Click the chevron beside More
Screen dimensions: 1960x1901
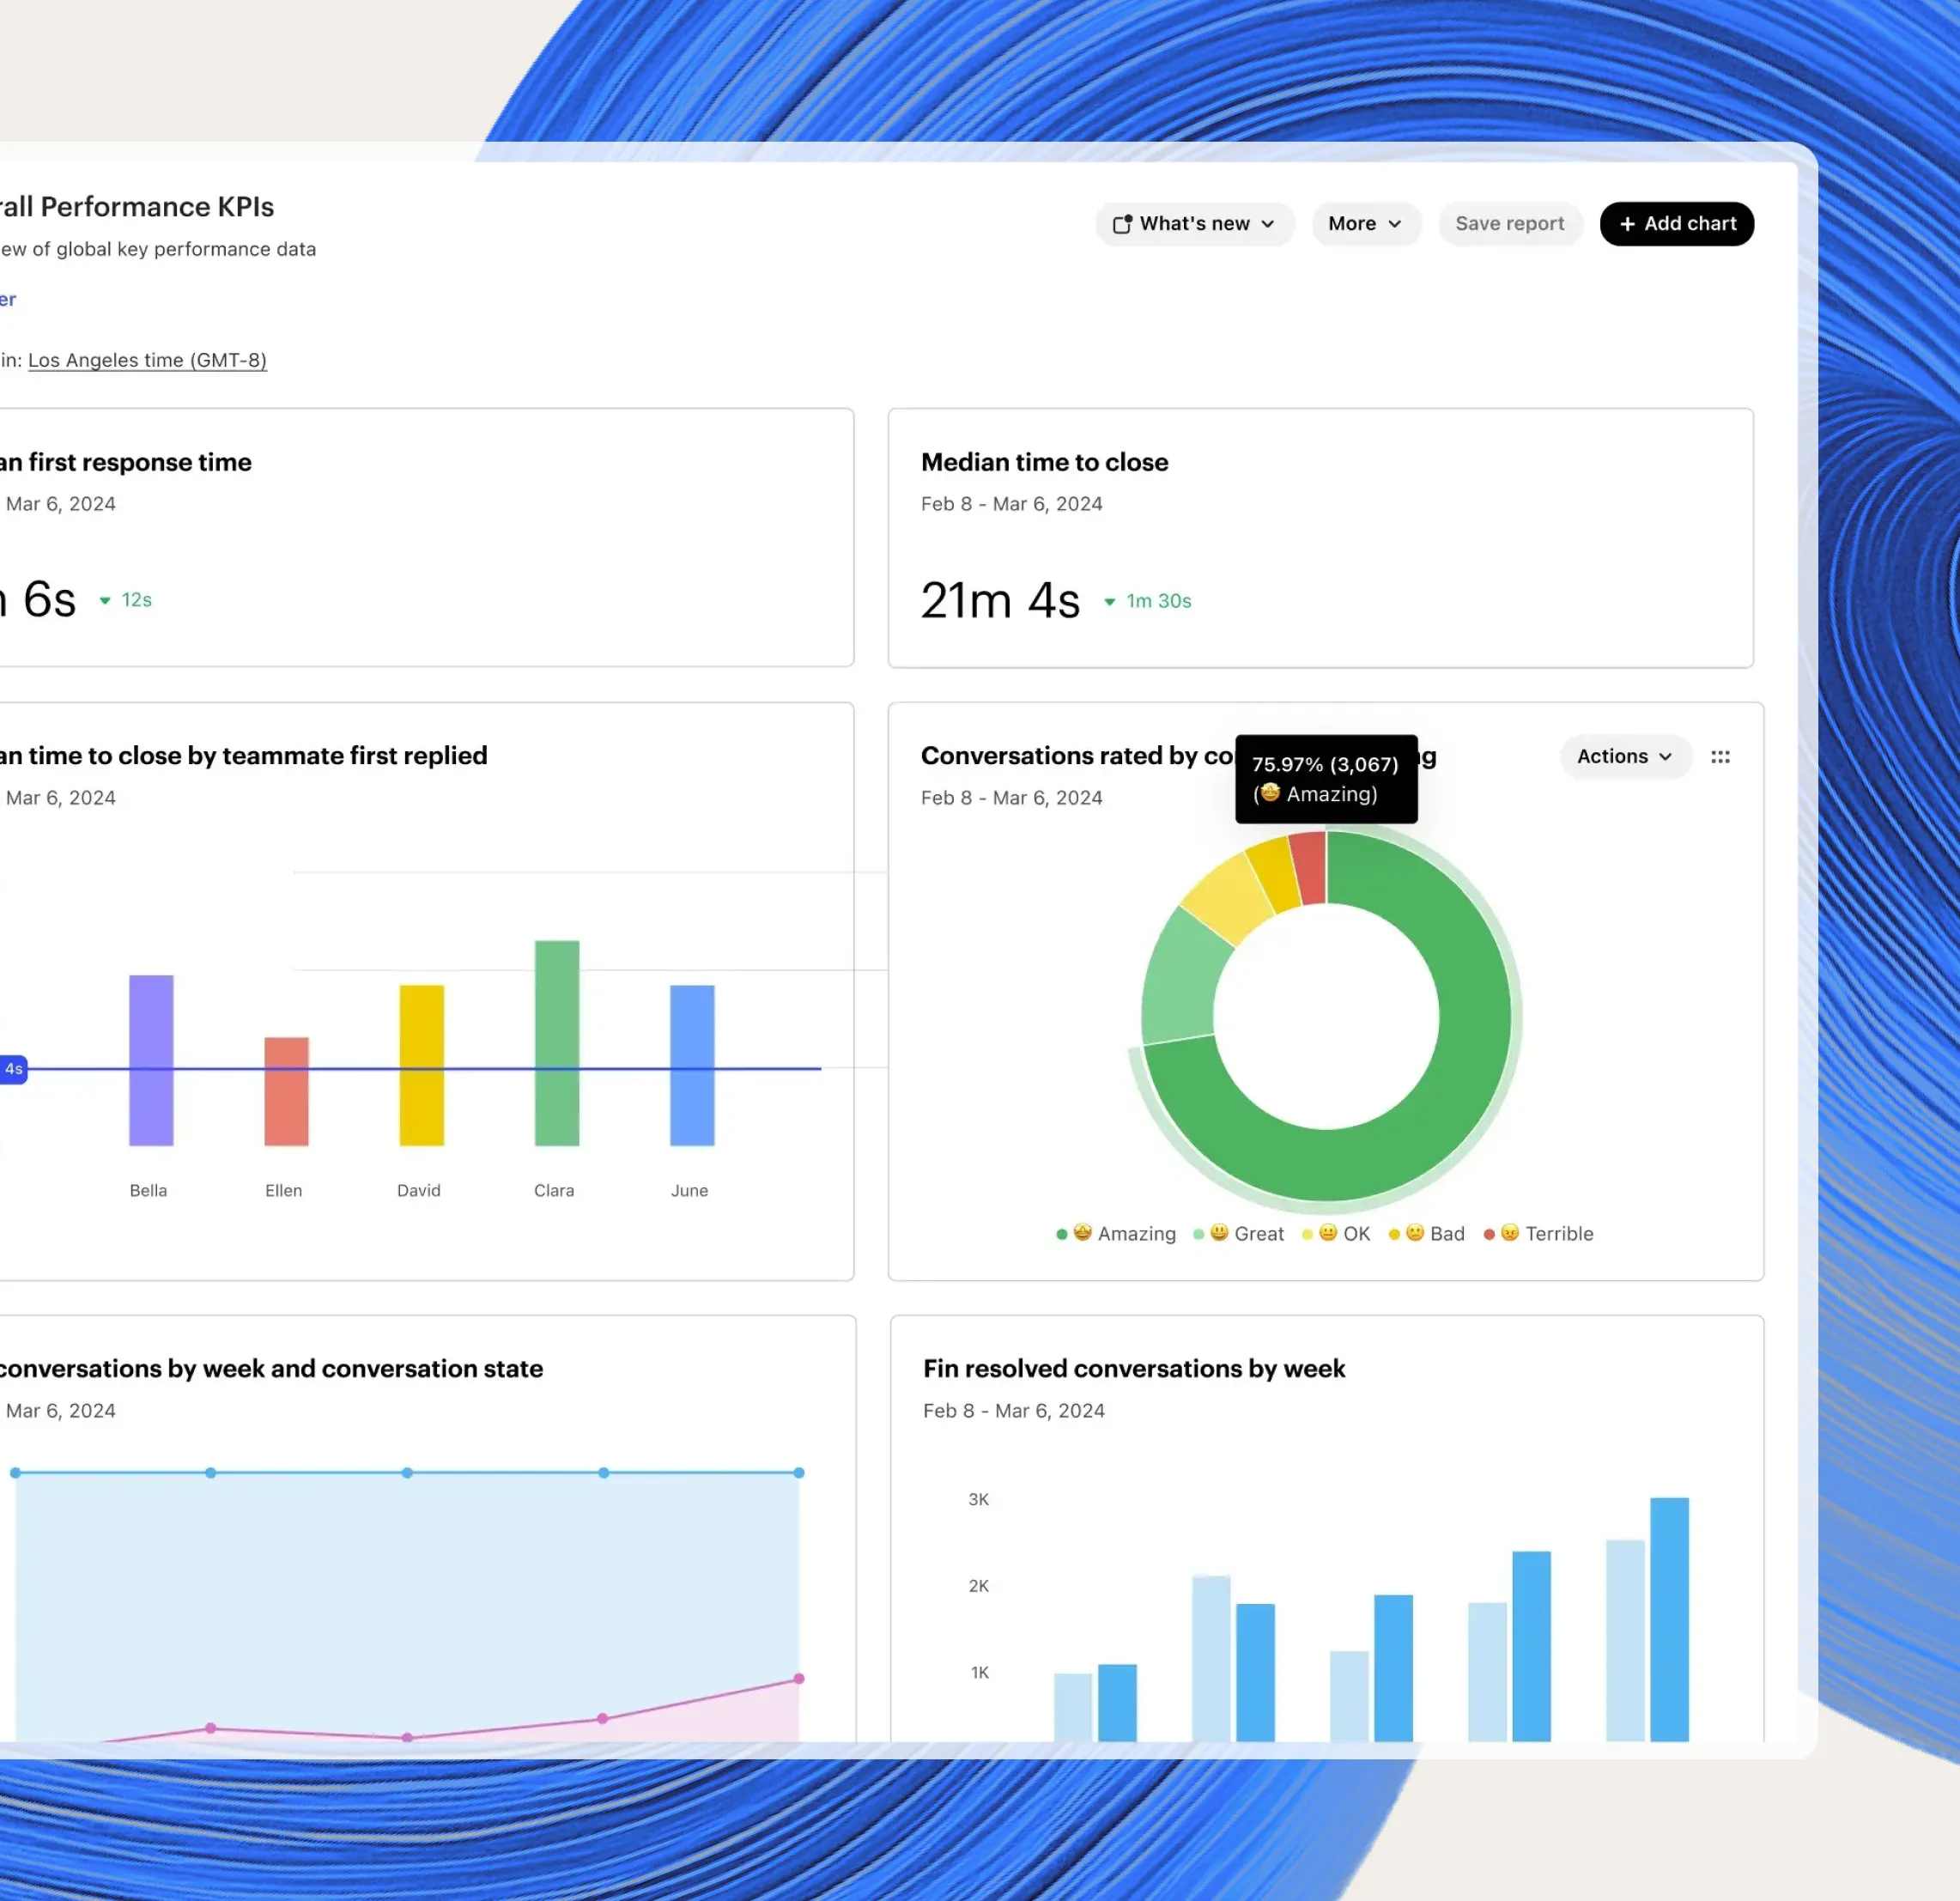click(1395, 224)
